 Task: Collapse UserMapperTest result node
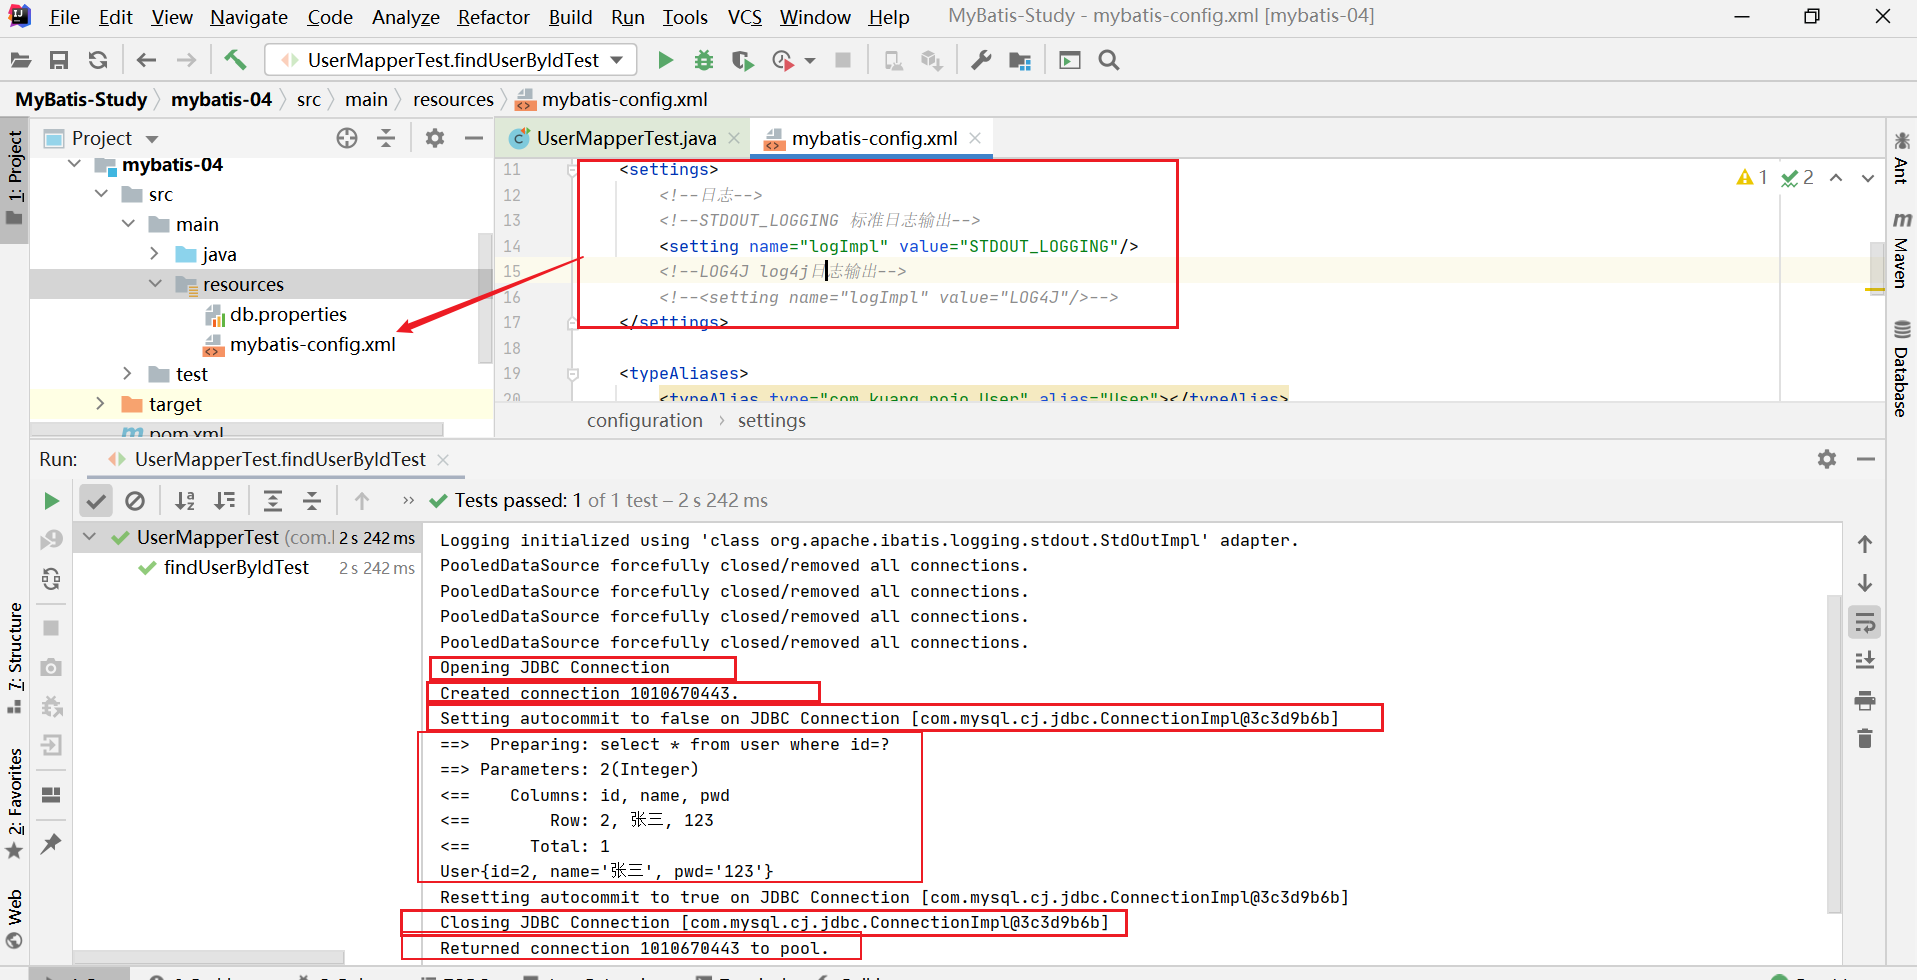90,537
